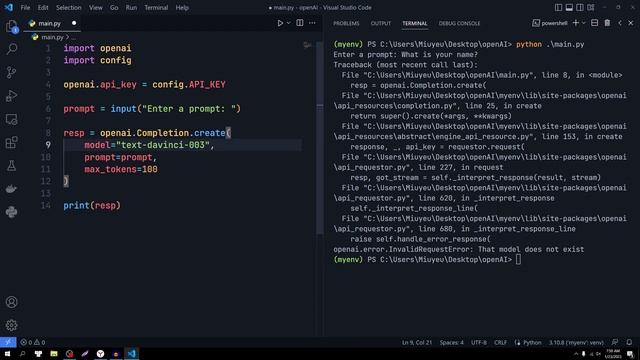
Task: Open the Go menu
Action: point(114,7)
